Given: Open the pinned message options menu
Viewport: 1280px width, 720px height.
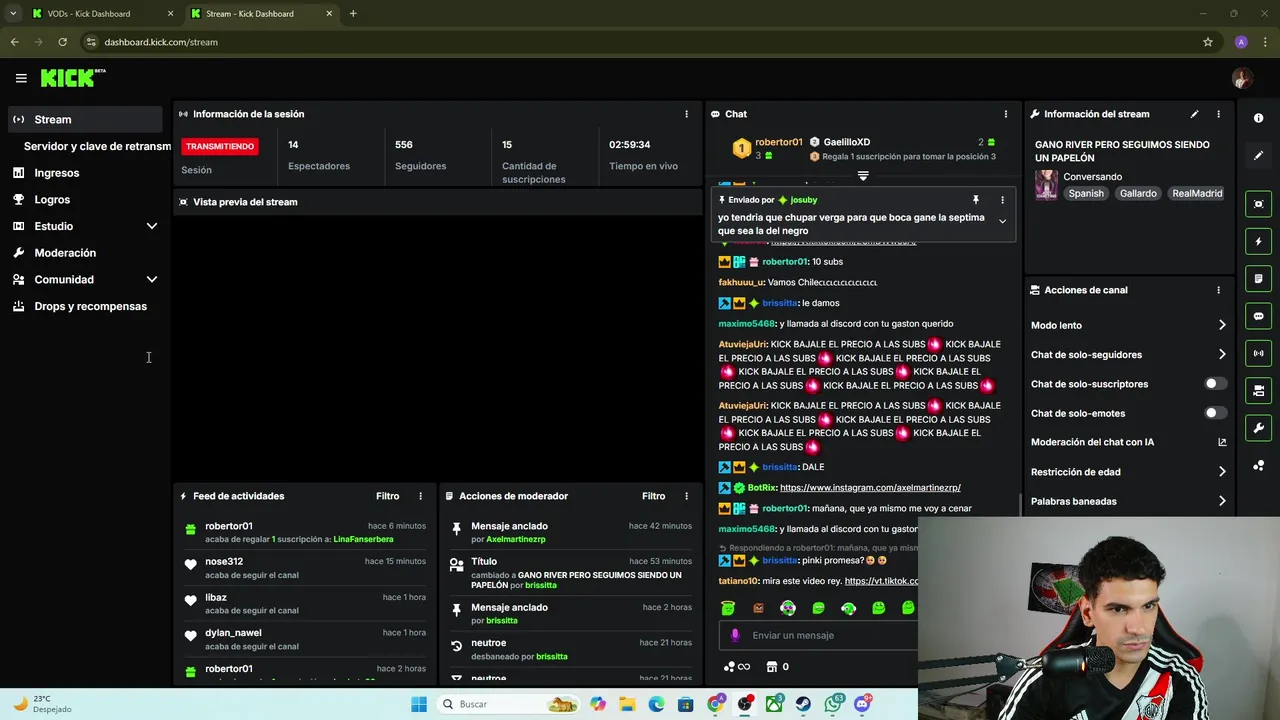Looking at the screenshot, I should (1002, 200).
